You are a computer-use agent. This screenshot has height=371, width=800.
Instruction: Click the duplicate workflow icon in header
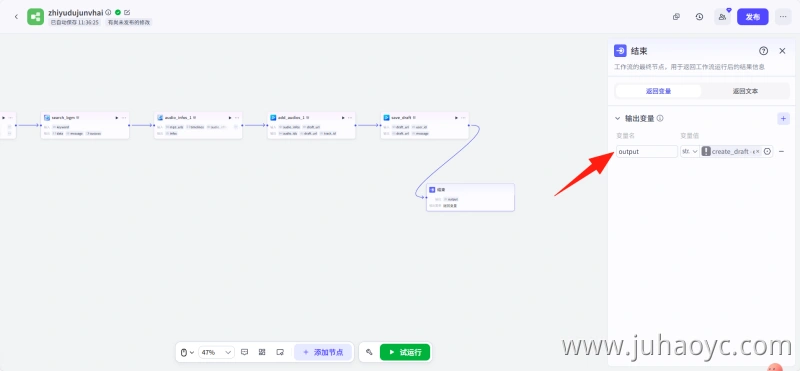[x=676, y=17]
